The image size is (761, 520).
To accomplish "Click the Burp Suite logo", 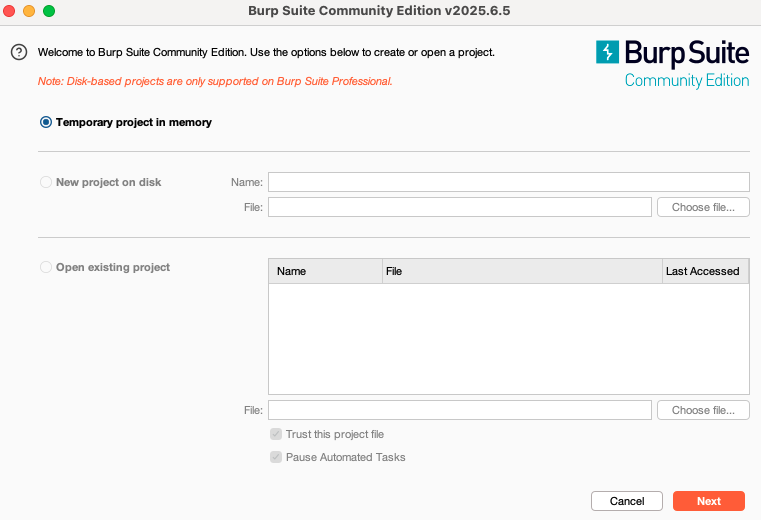I will [x=672, y=64].
